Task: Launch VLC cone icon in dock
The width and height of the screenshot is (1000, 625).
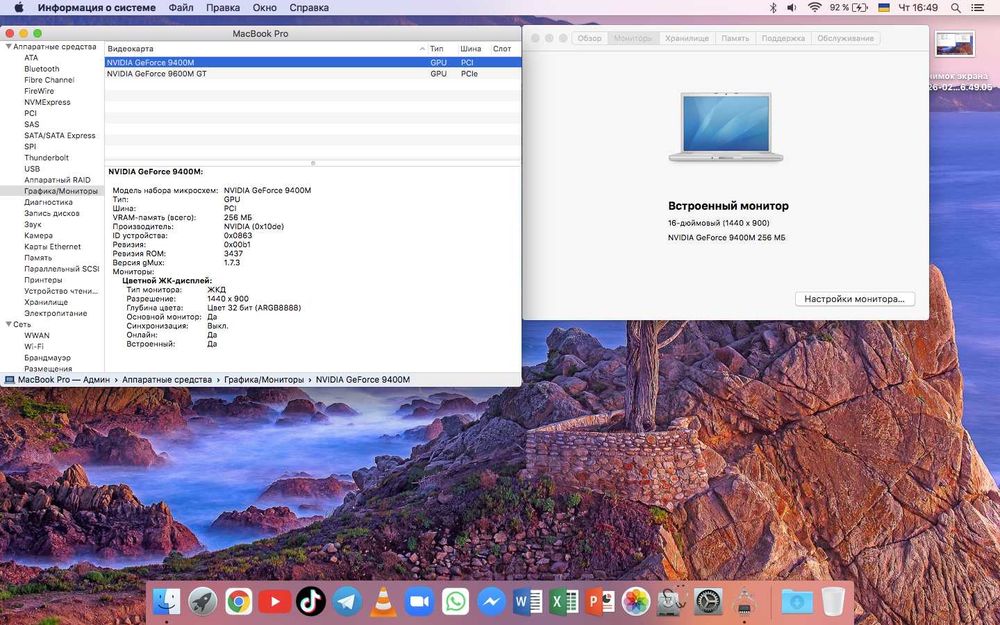Action: point(383,601)
